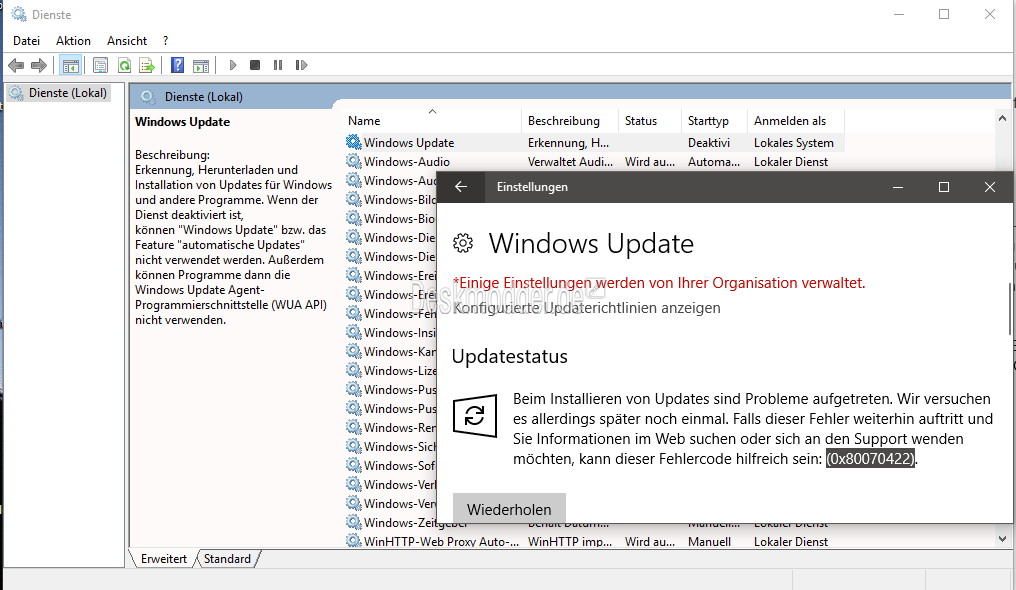The width and height of the screenshot is (1016, 590).
Task: Click the update sync icon under Updatestatus
Action: 475,416
